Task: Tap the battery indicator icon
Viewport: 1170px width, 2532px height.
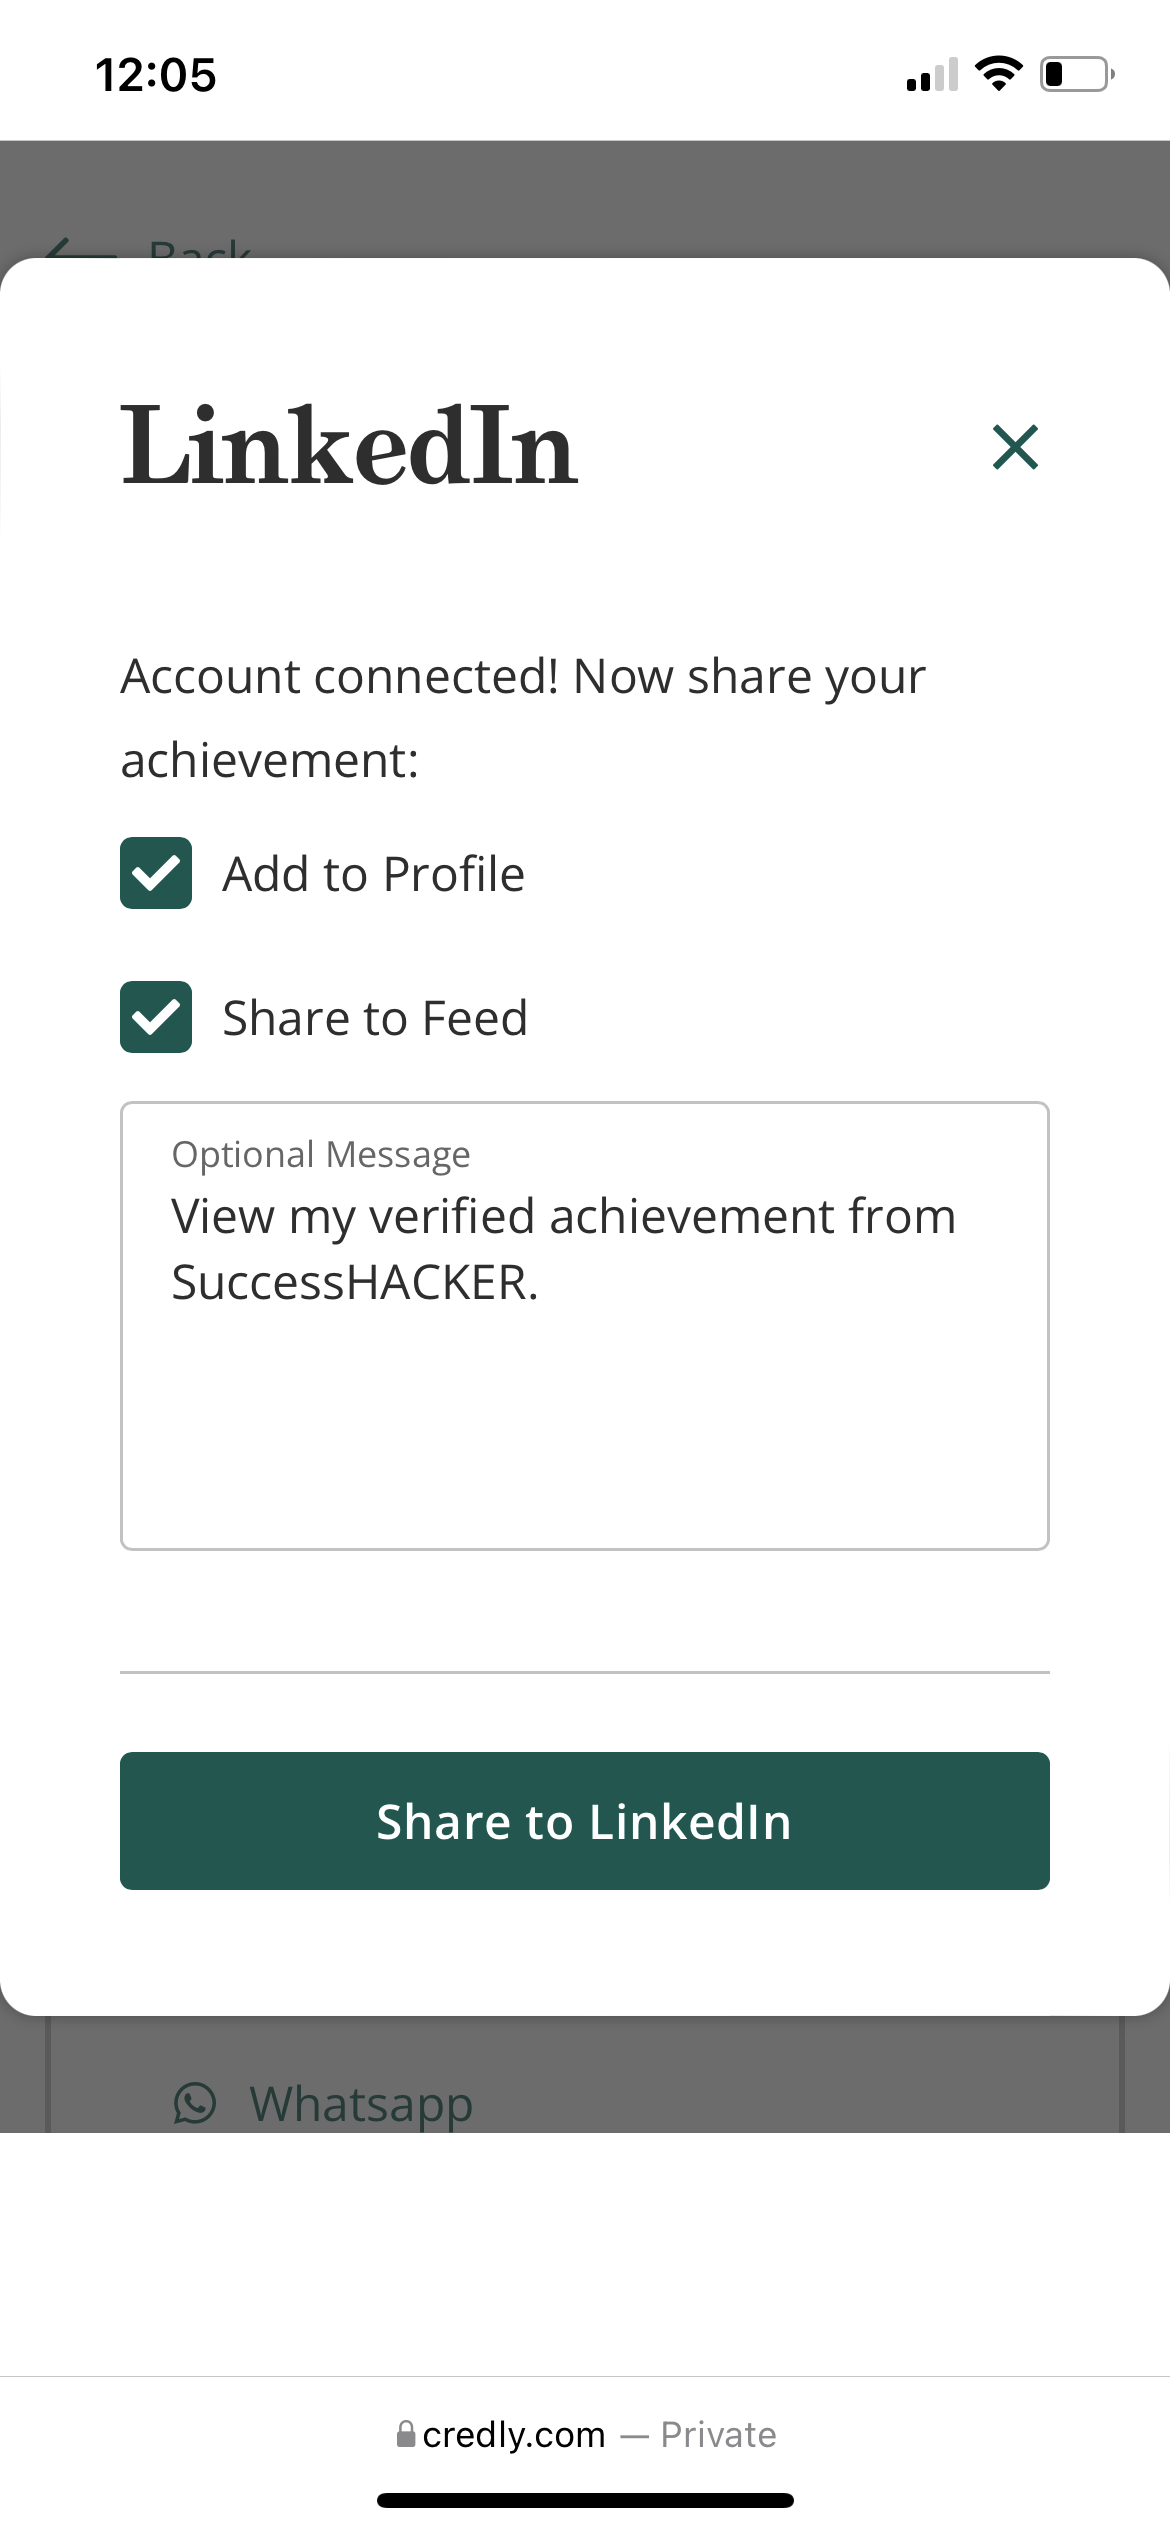Action: pos(1078,74)
